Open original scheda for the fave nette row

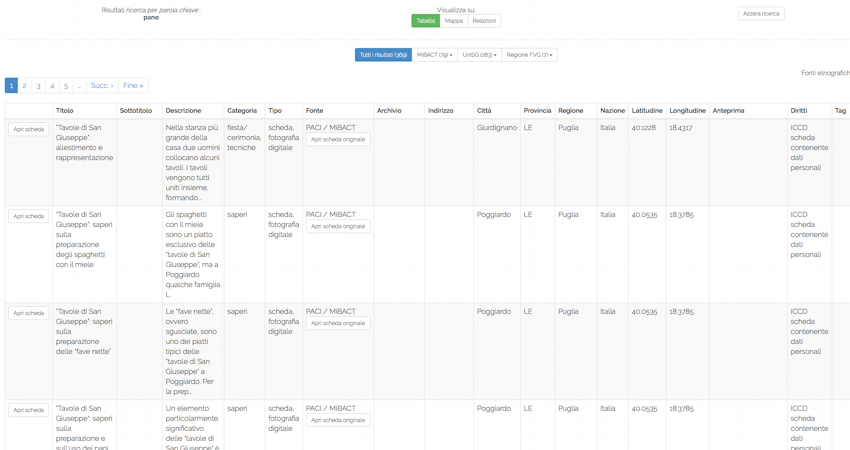click(x=338, y=323)
